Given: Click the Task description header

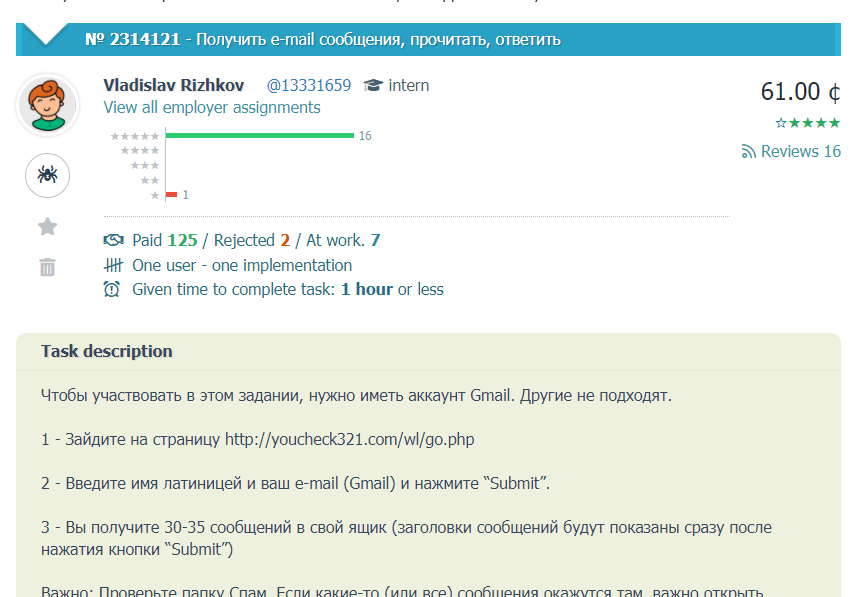Looking at the screenshot, I should click(107, 352).
